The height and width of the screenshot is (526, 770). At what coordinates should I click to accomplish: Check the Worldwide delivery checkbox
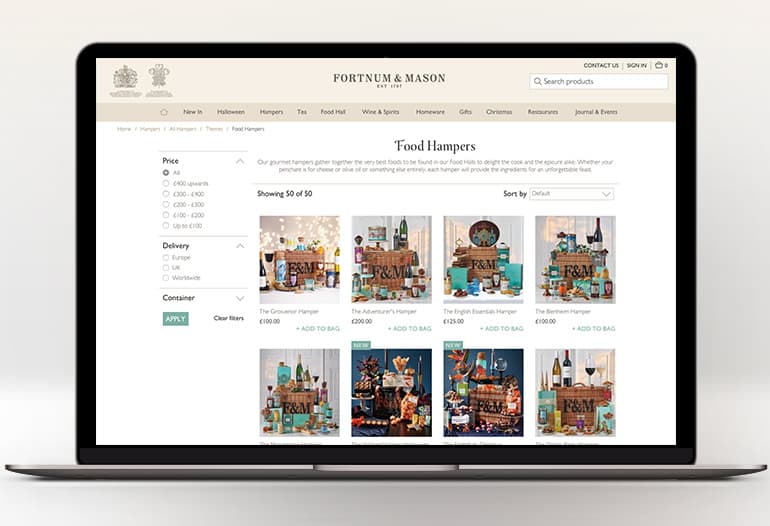(165, 278)
